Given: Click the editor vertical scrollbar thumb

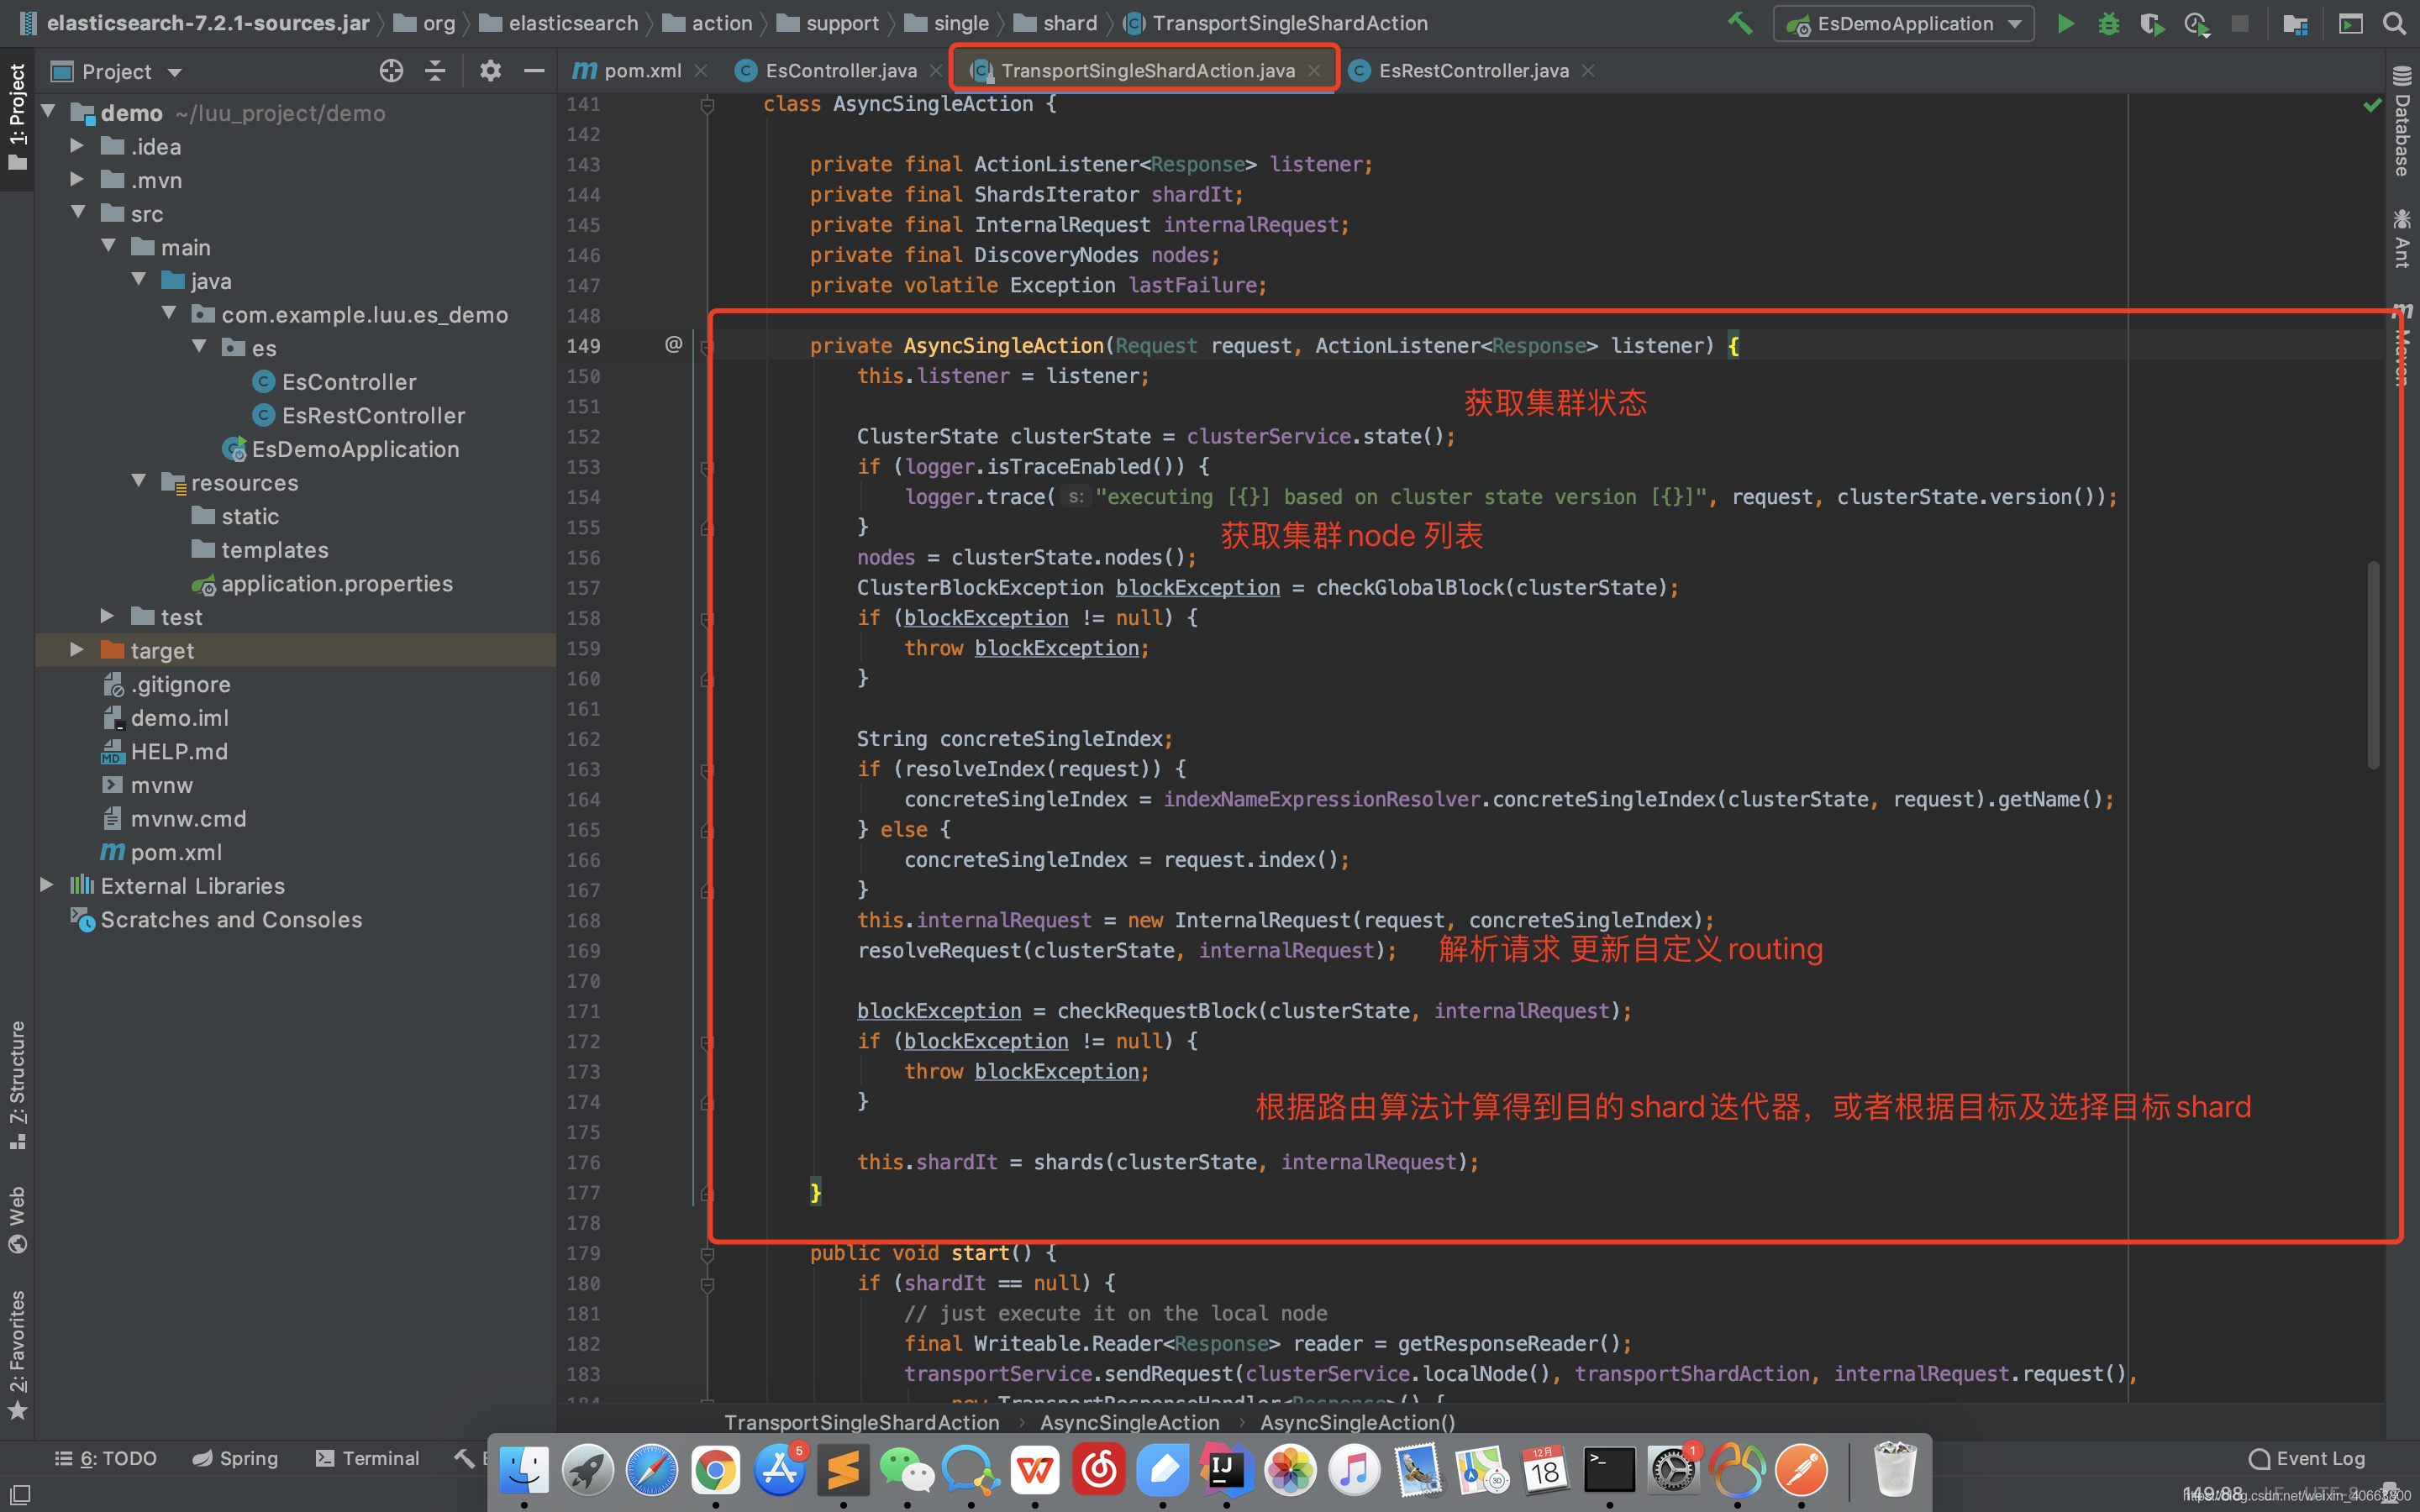Looking at the screenshot, I should (2372, 665).
